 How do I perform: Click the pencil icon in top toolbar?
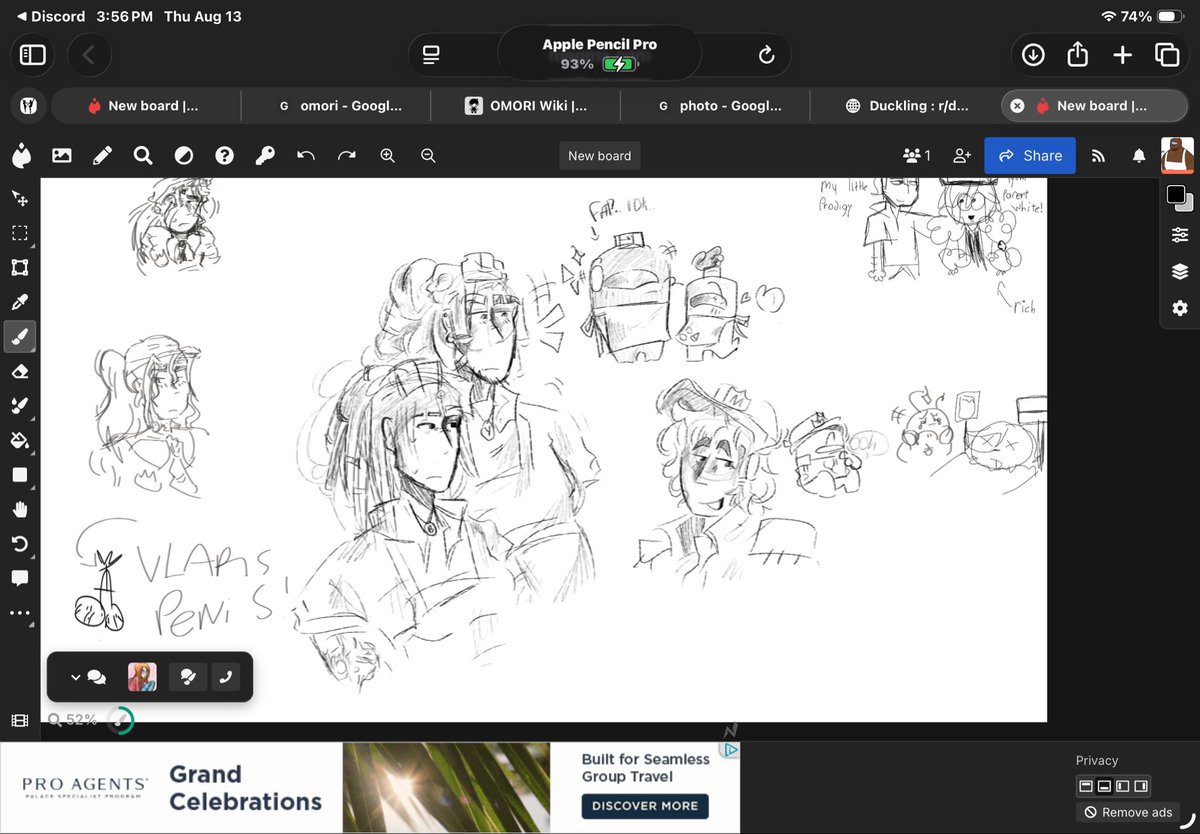coord(102,155)
